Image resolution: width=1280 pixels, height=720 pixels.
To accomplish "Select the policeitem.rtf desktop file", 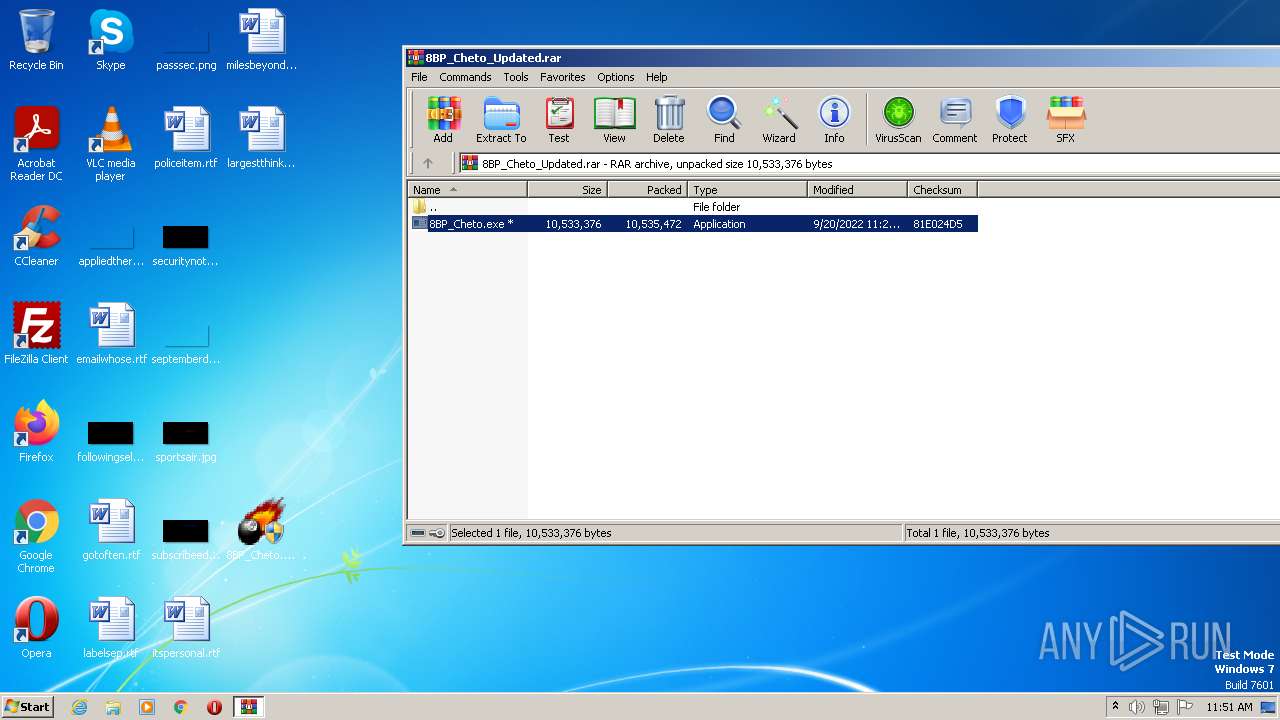I will [x=186, y=138].
